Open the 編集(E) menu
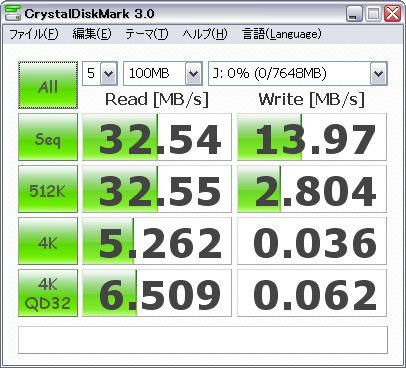Viewport: 406px width, 368px height. pyautogui.click(x=92, y=34)
